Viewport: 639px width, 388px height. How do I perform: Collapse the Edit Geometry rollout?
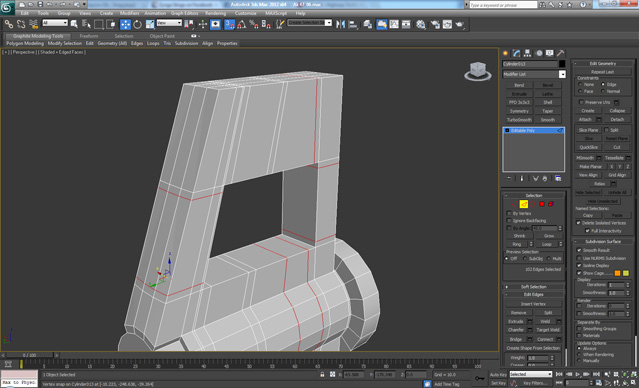pyautogui.click(x=603, y=63)
